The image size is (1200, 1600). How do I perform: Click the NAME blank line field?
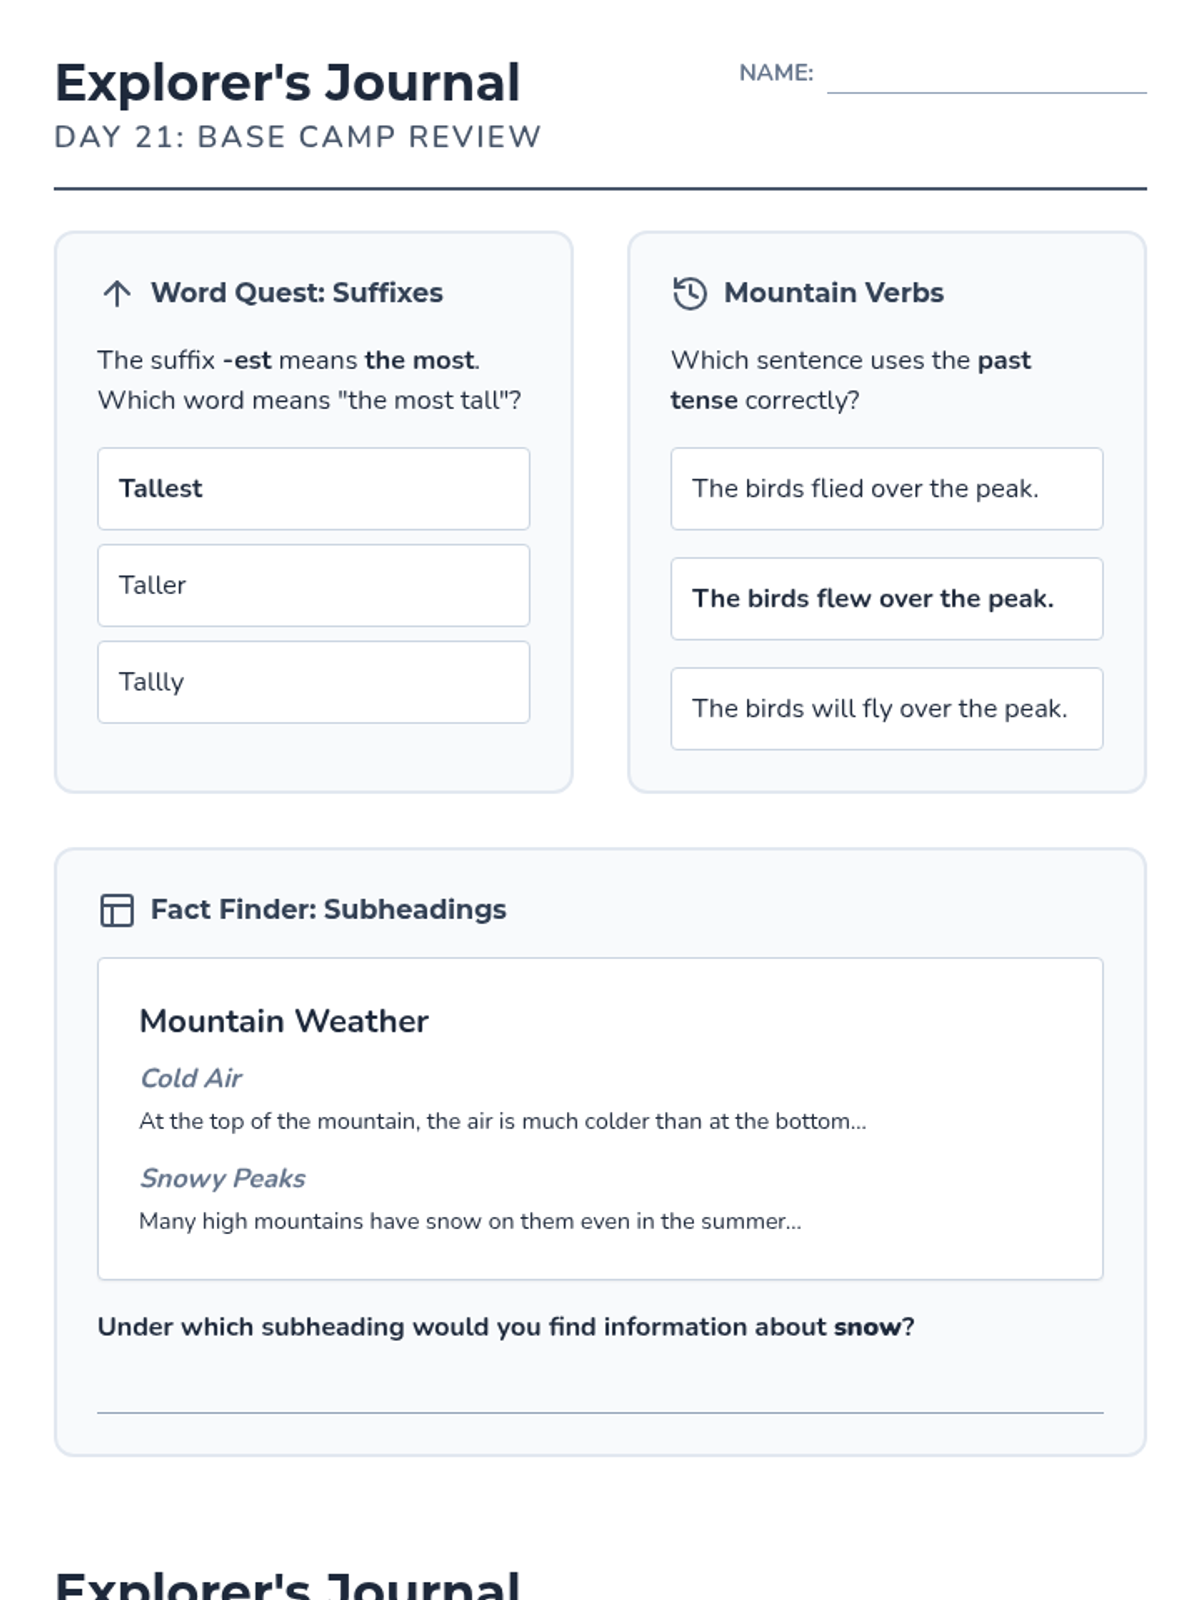(987, 76)
